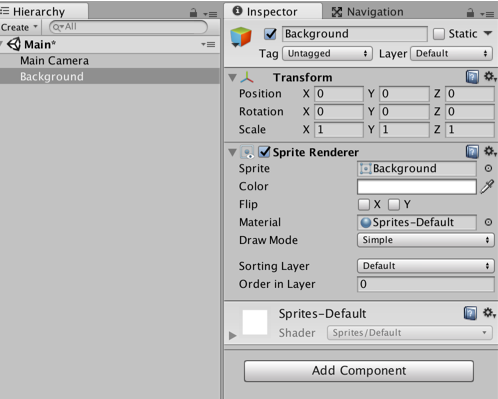Click the Material field Sprites-Default
This screenshot has width=498, height=399.
coord(417,222)
